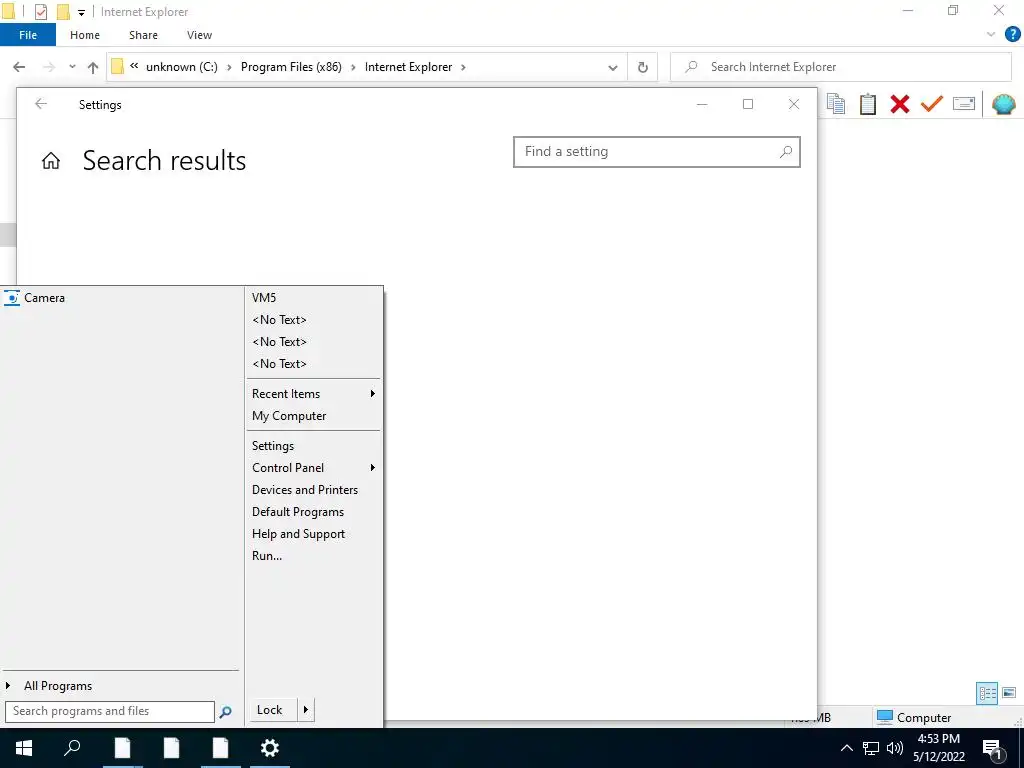Click the quick access new folder icon
Viewport: 1024px width, 768px height.
click(x=63, y=12)
